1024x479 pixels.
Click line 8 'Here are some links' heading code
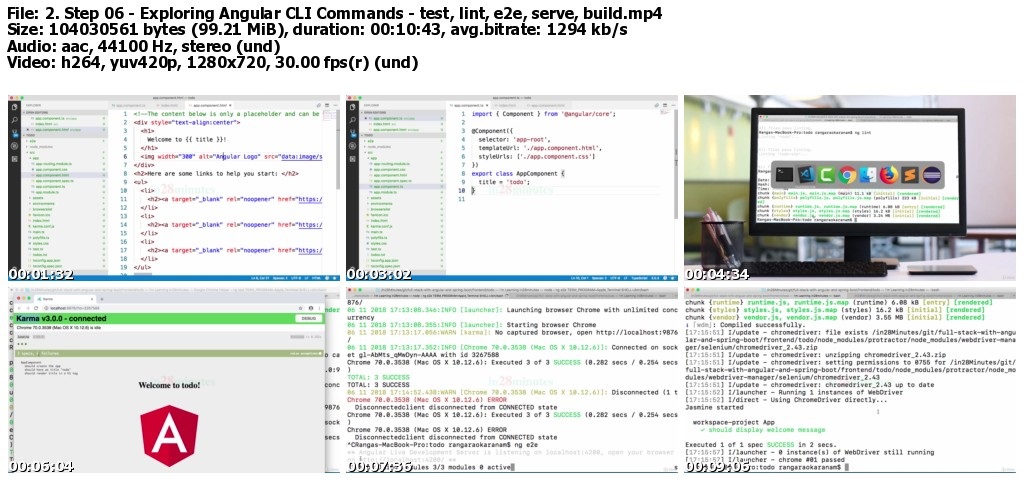(216, 173)
